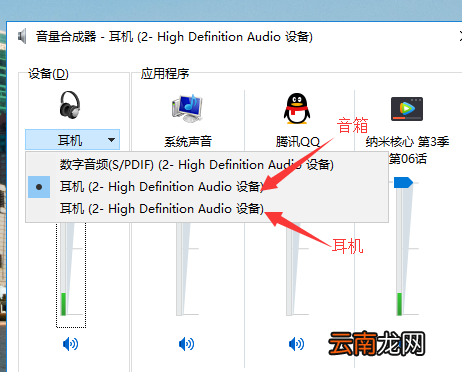Click the device volume slider track
Viewport: 462px width, 372px height.
pyautogui.click(x=63, y=269)
